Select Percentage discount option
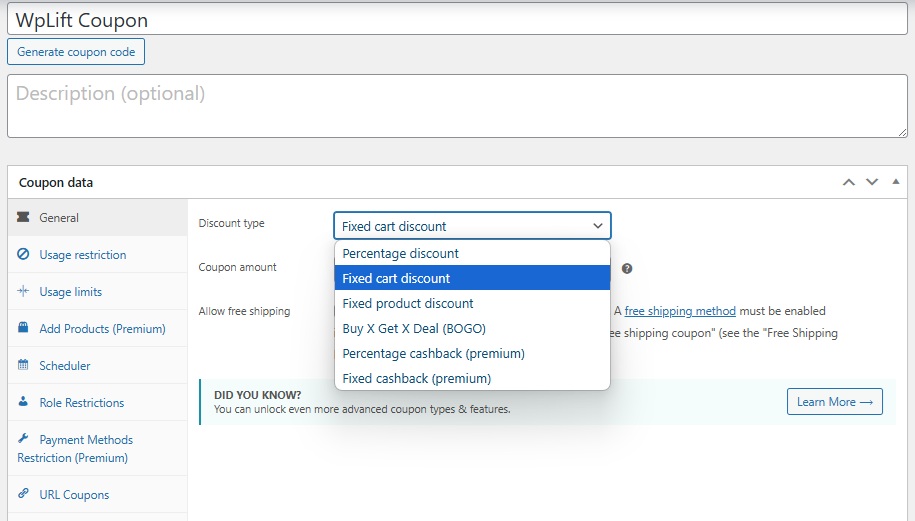This screenshot has width=915, height=521. coord(400,253)
